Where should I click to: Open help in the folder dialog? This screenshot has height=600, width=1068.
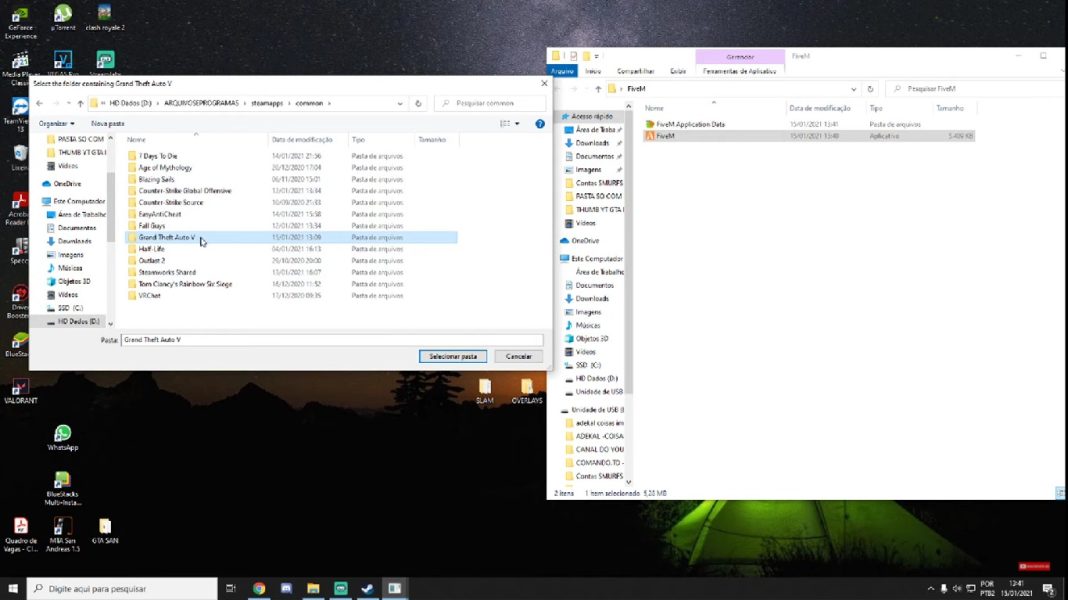(540, 124)
